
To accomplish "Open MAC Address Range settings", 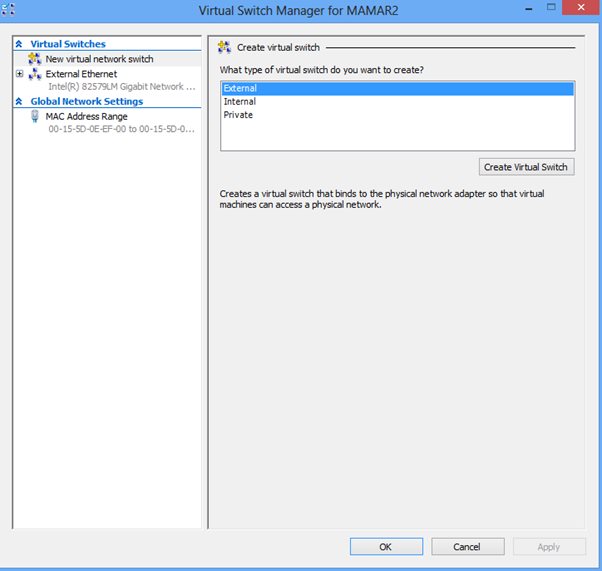I will [86, 117].
